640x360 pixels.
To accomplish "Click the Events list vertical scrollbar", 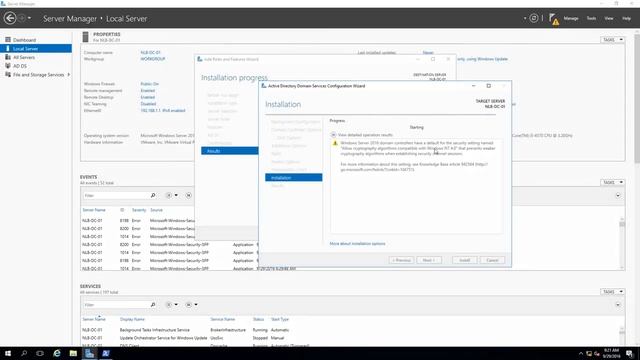I will 622,243.
